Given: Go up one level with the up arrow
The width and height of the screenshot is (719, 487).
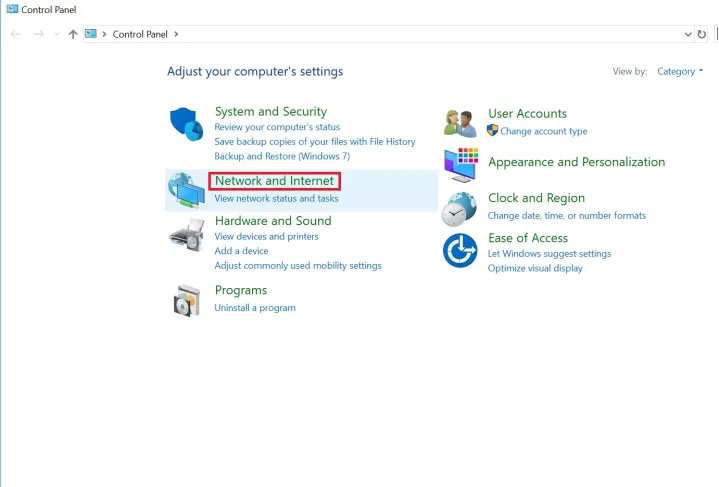Looking at the screenshot, I should (x=72, y=34).
